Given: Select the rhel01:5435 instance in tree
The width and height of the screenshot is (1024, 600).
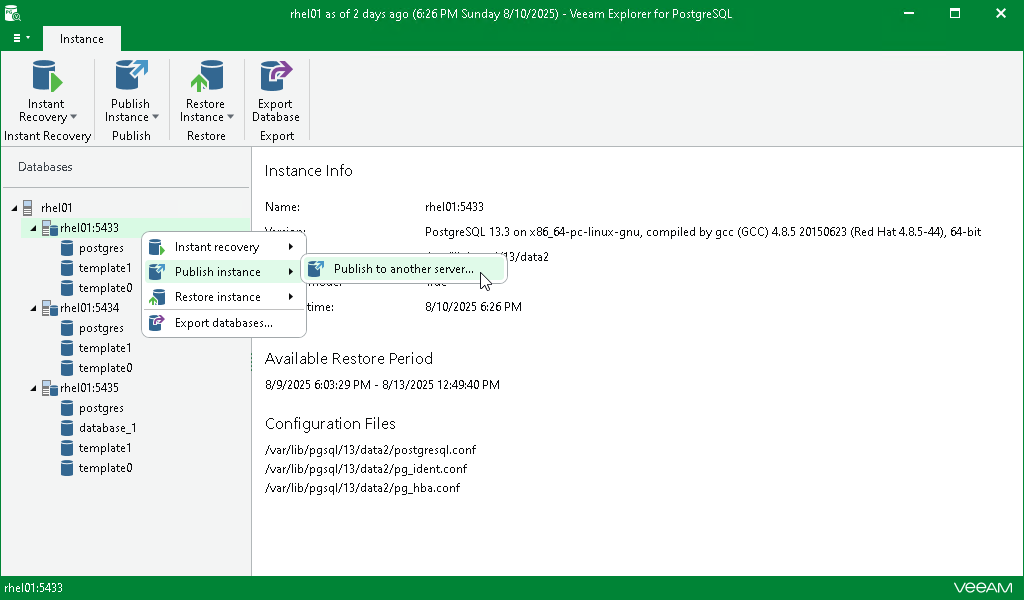Looking at the screenshot, I should tap(89, 388).
